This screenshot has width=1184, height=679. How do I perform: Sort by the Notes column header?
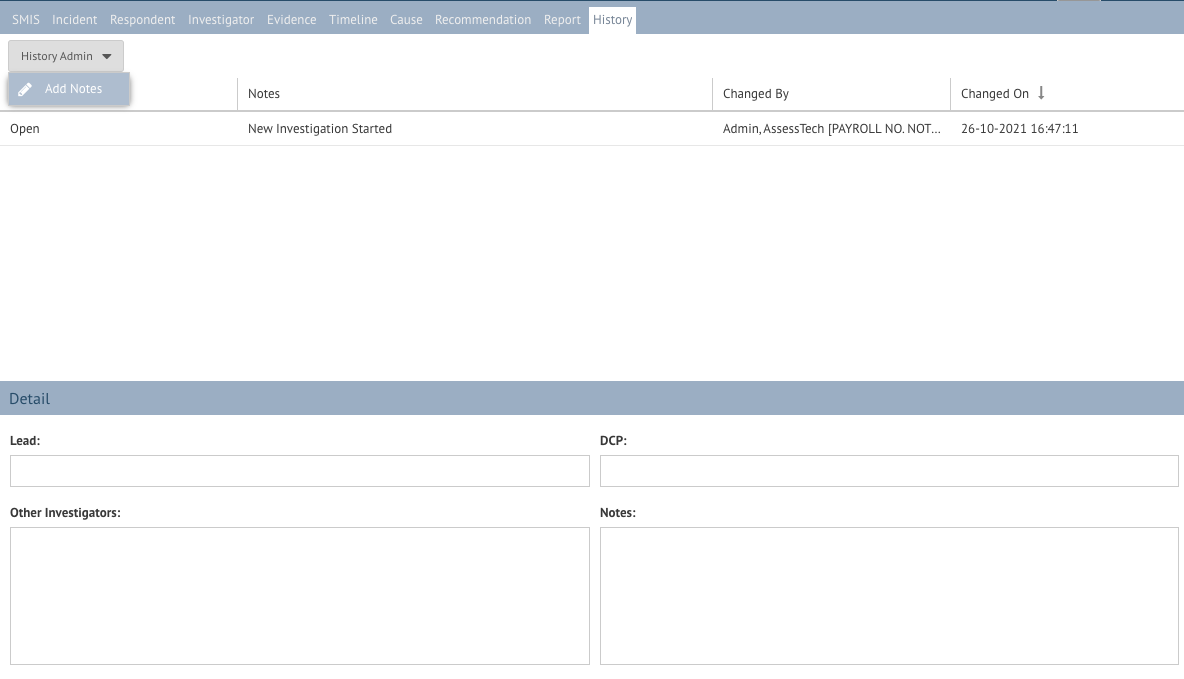475,94
